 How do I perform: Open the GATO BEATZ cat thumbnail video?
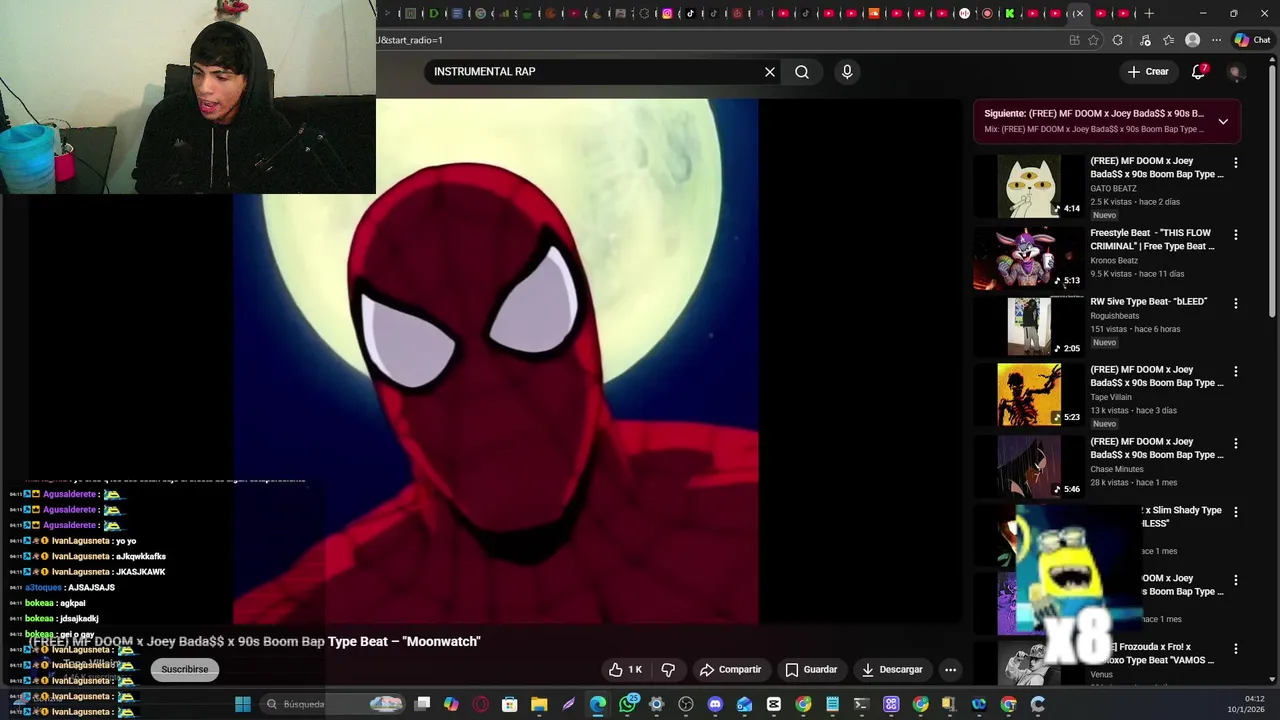coord(1029,187)
